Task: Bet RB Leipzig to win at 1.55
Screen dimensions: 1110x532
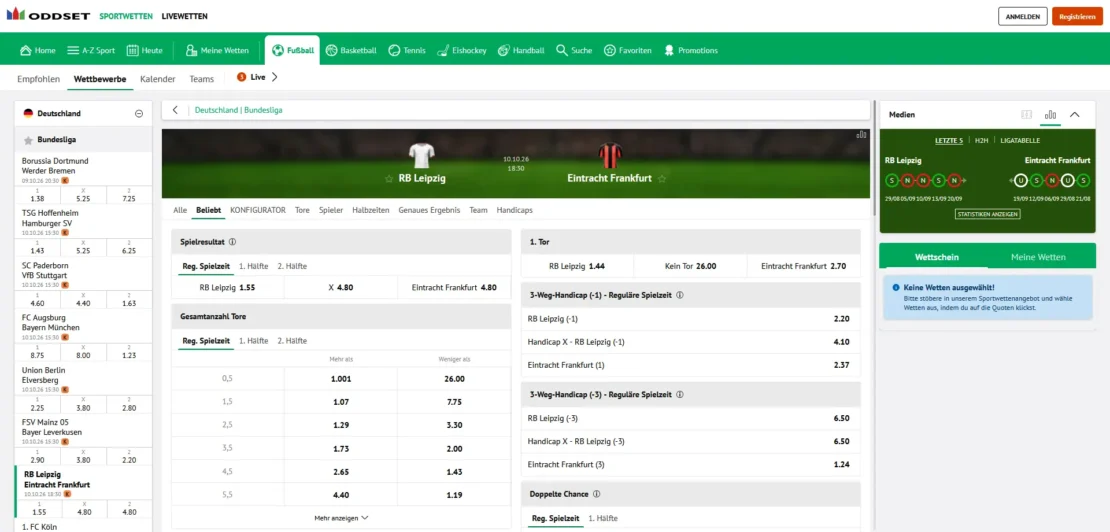Action: pos(227,288)
